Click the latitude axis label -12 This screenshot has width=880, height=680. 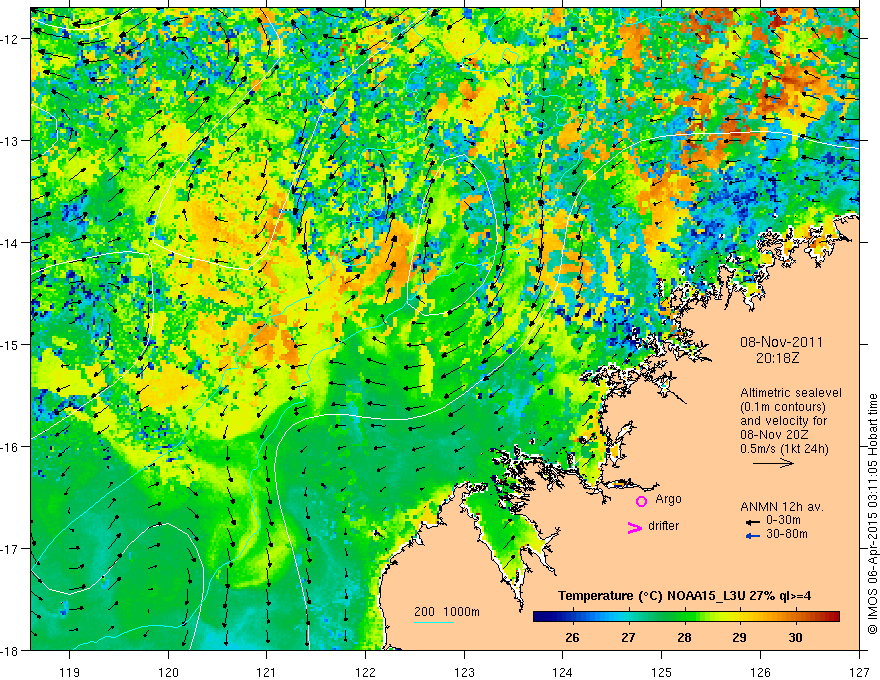click(11, 39)
